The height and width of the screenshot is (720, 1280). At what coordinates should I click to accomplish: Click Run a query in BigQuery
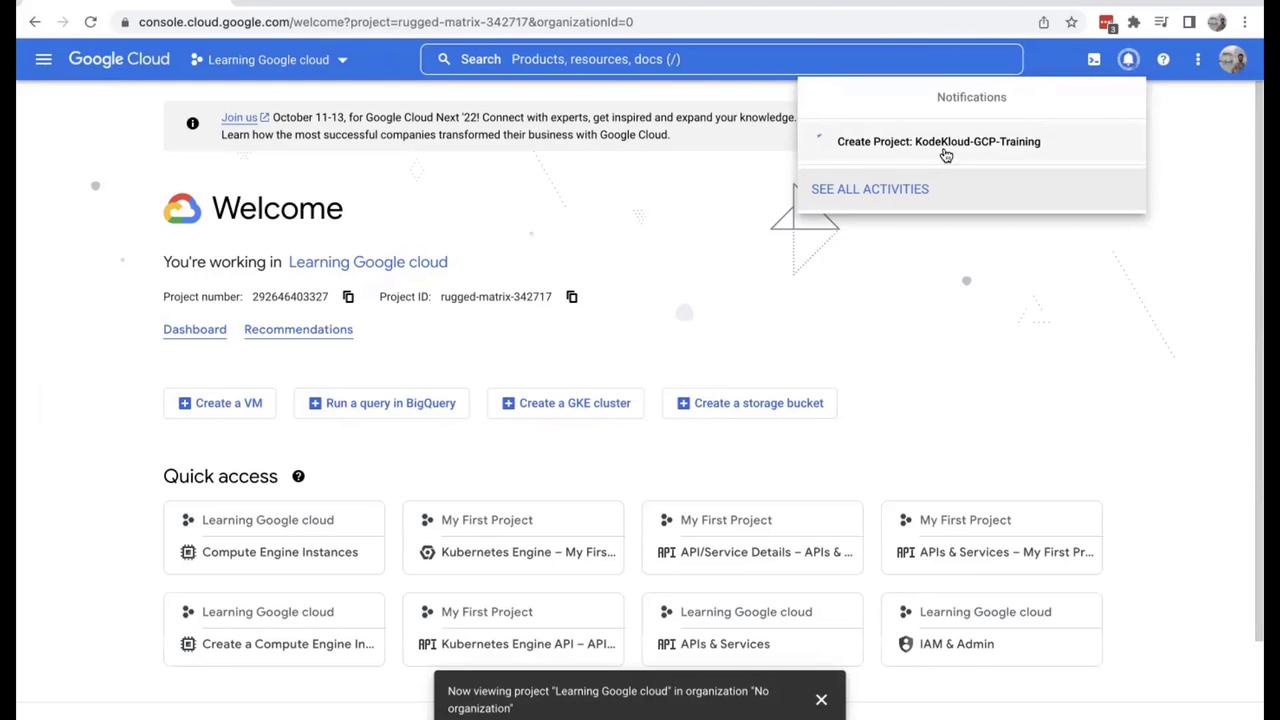coord(382,403)
